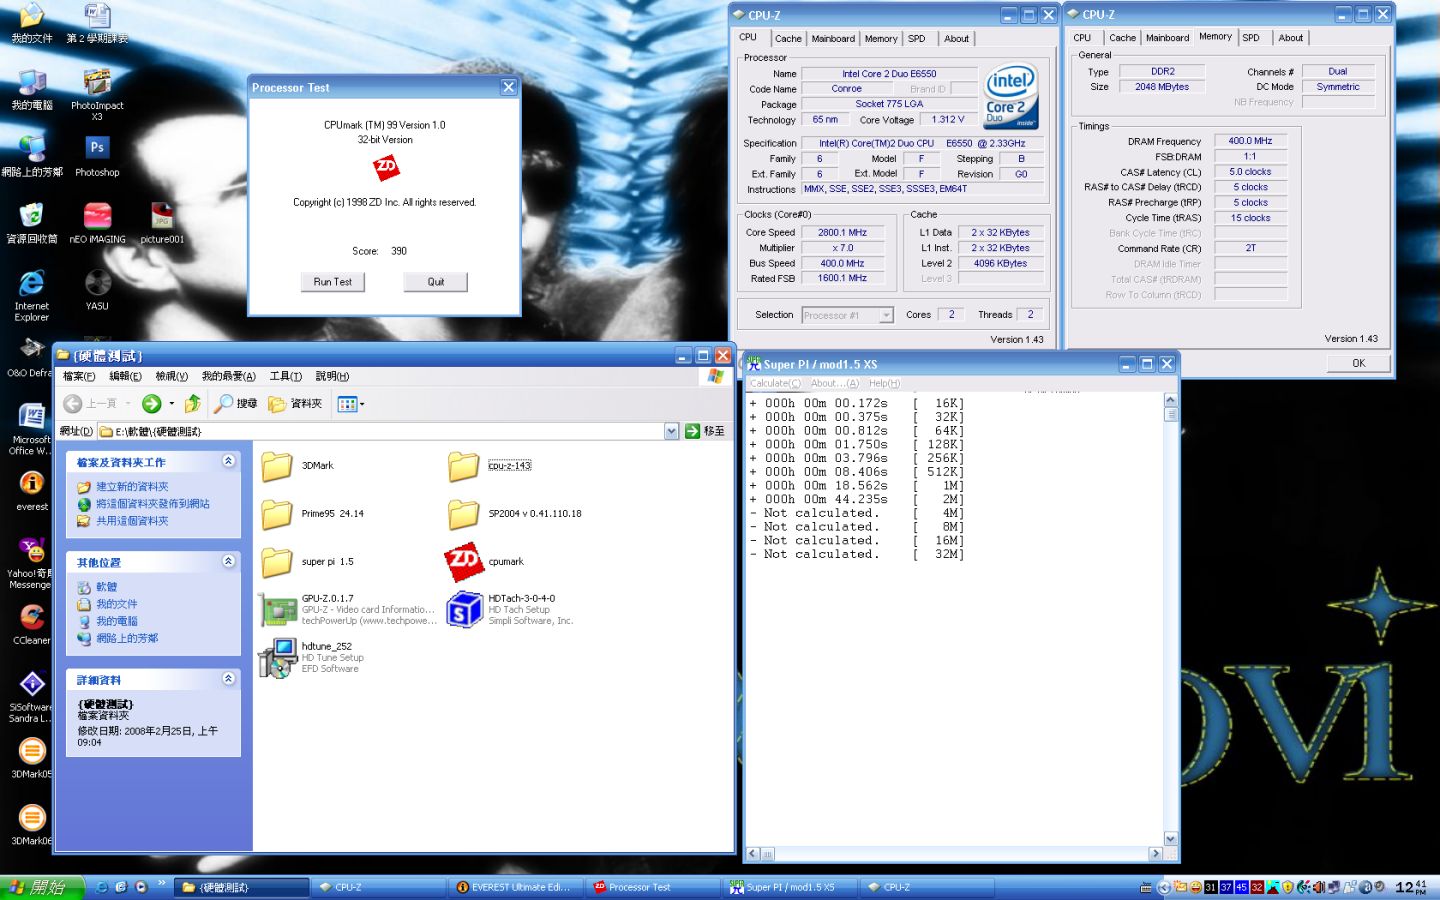The height and width of the screenshot is (900, 1440).
Task: Click the Share this folder link
Action: point(131,521)
